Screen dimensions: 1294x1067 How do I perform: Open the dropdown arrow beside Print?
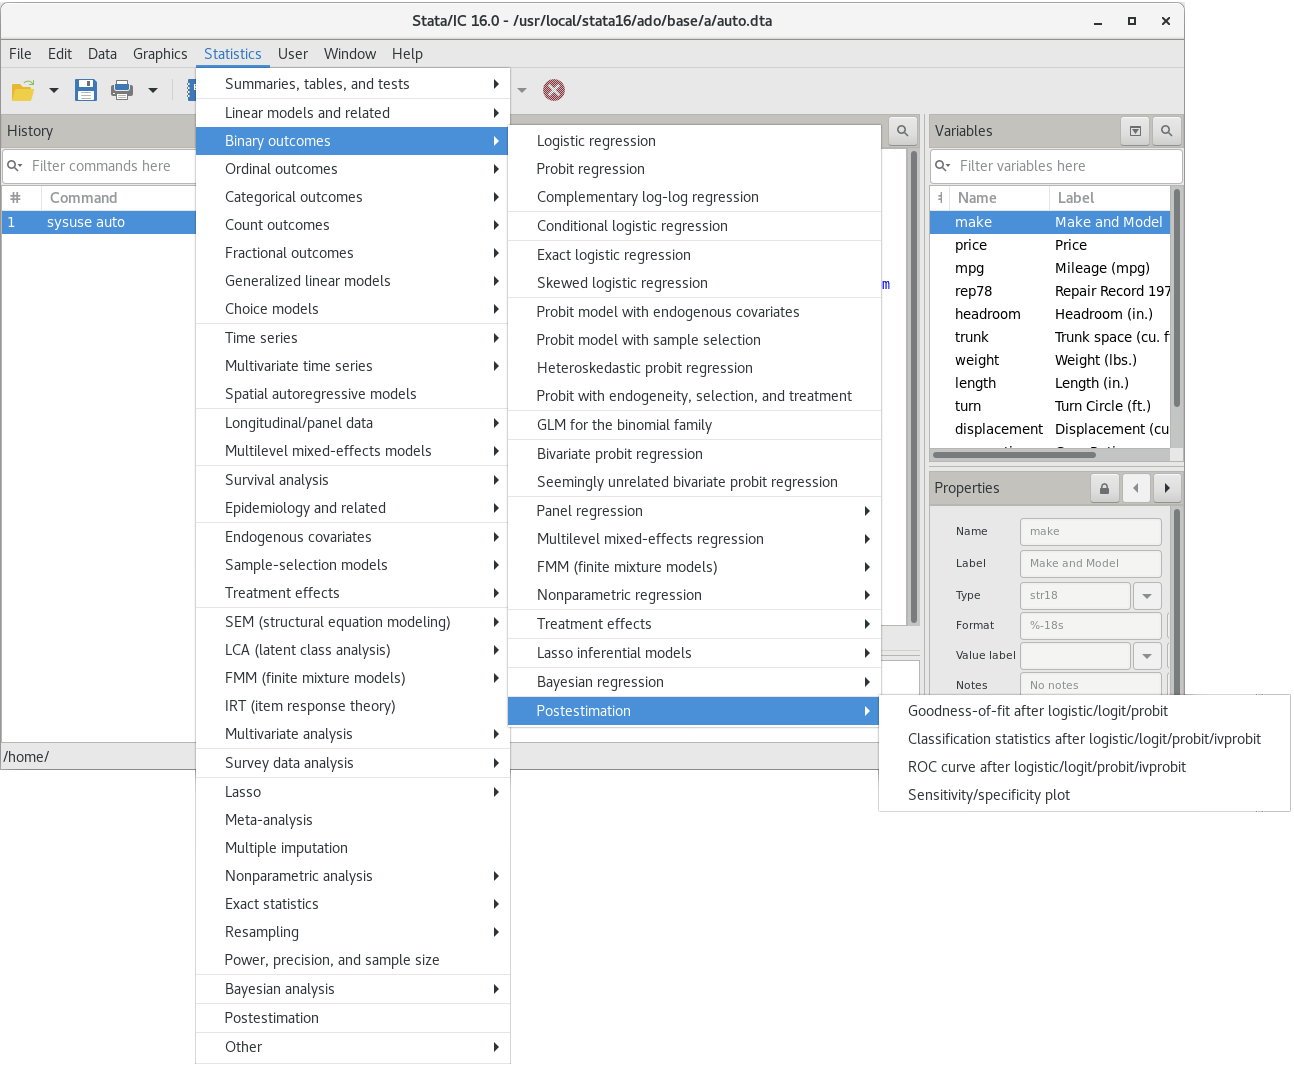pos(153,90)
